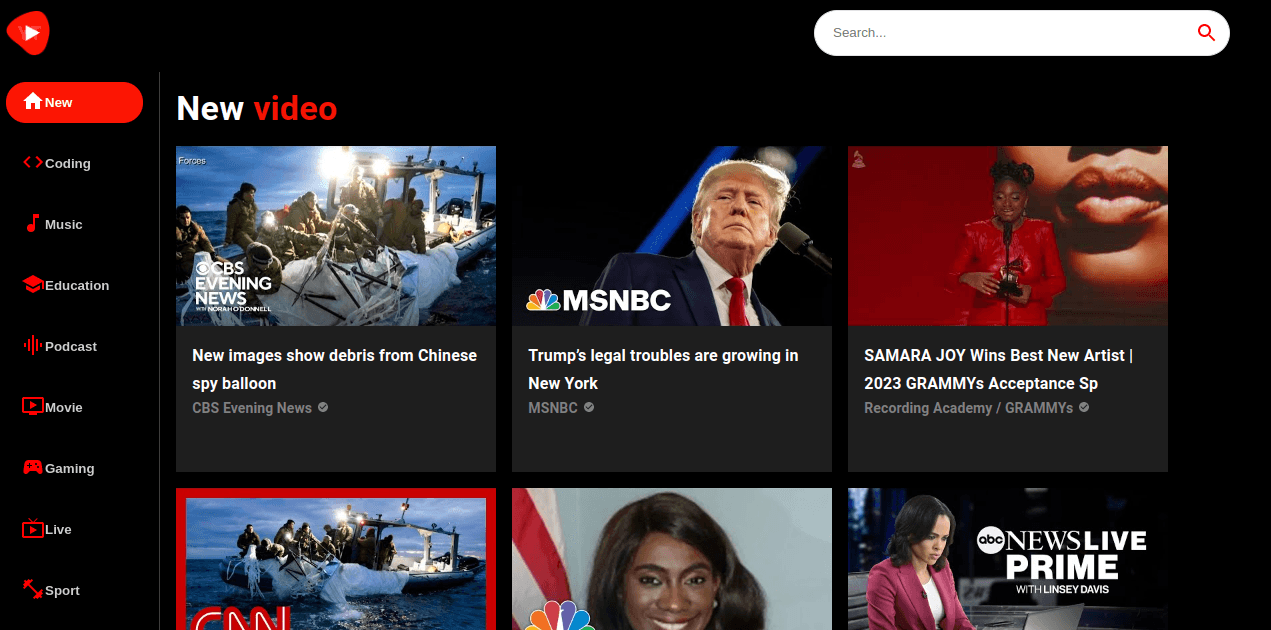
Task: Open the ABC News Live Prime thumbnail
Action: [x=1008, y=559]
